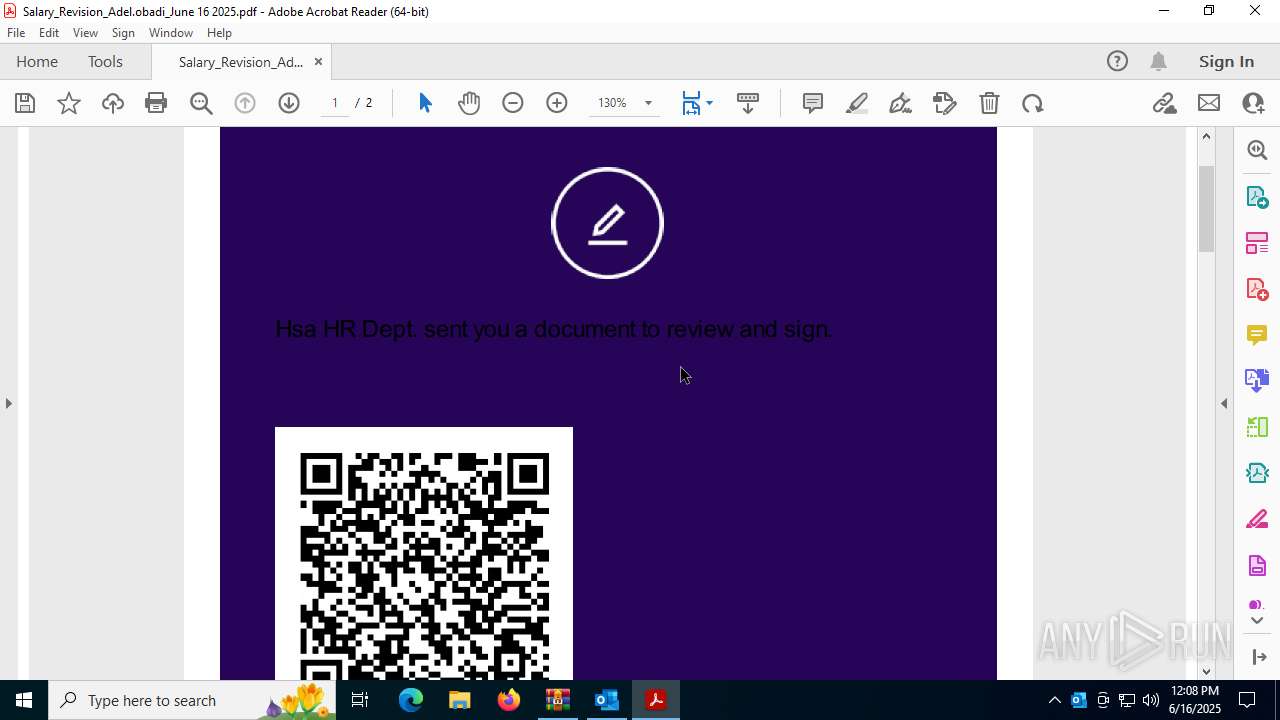Open Export PDF tool in right pane
The height and width of the screenshot is (720, 1280).
(1257, 197)
